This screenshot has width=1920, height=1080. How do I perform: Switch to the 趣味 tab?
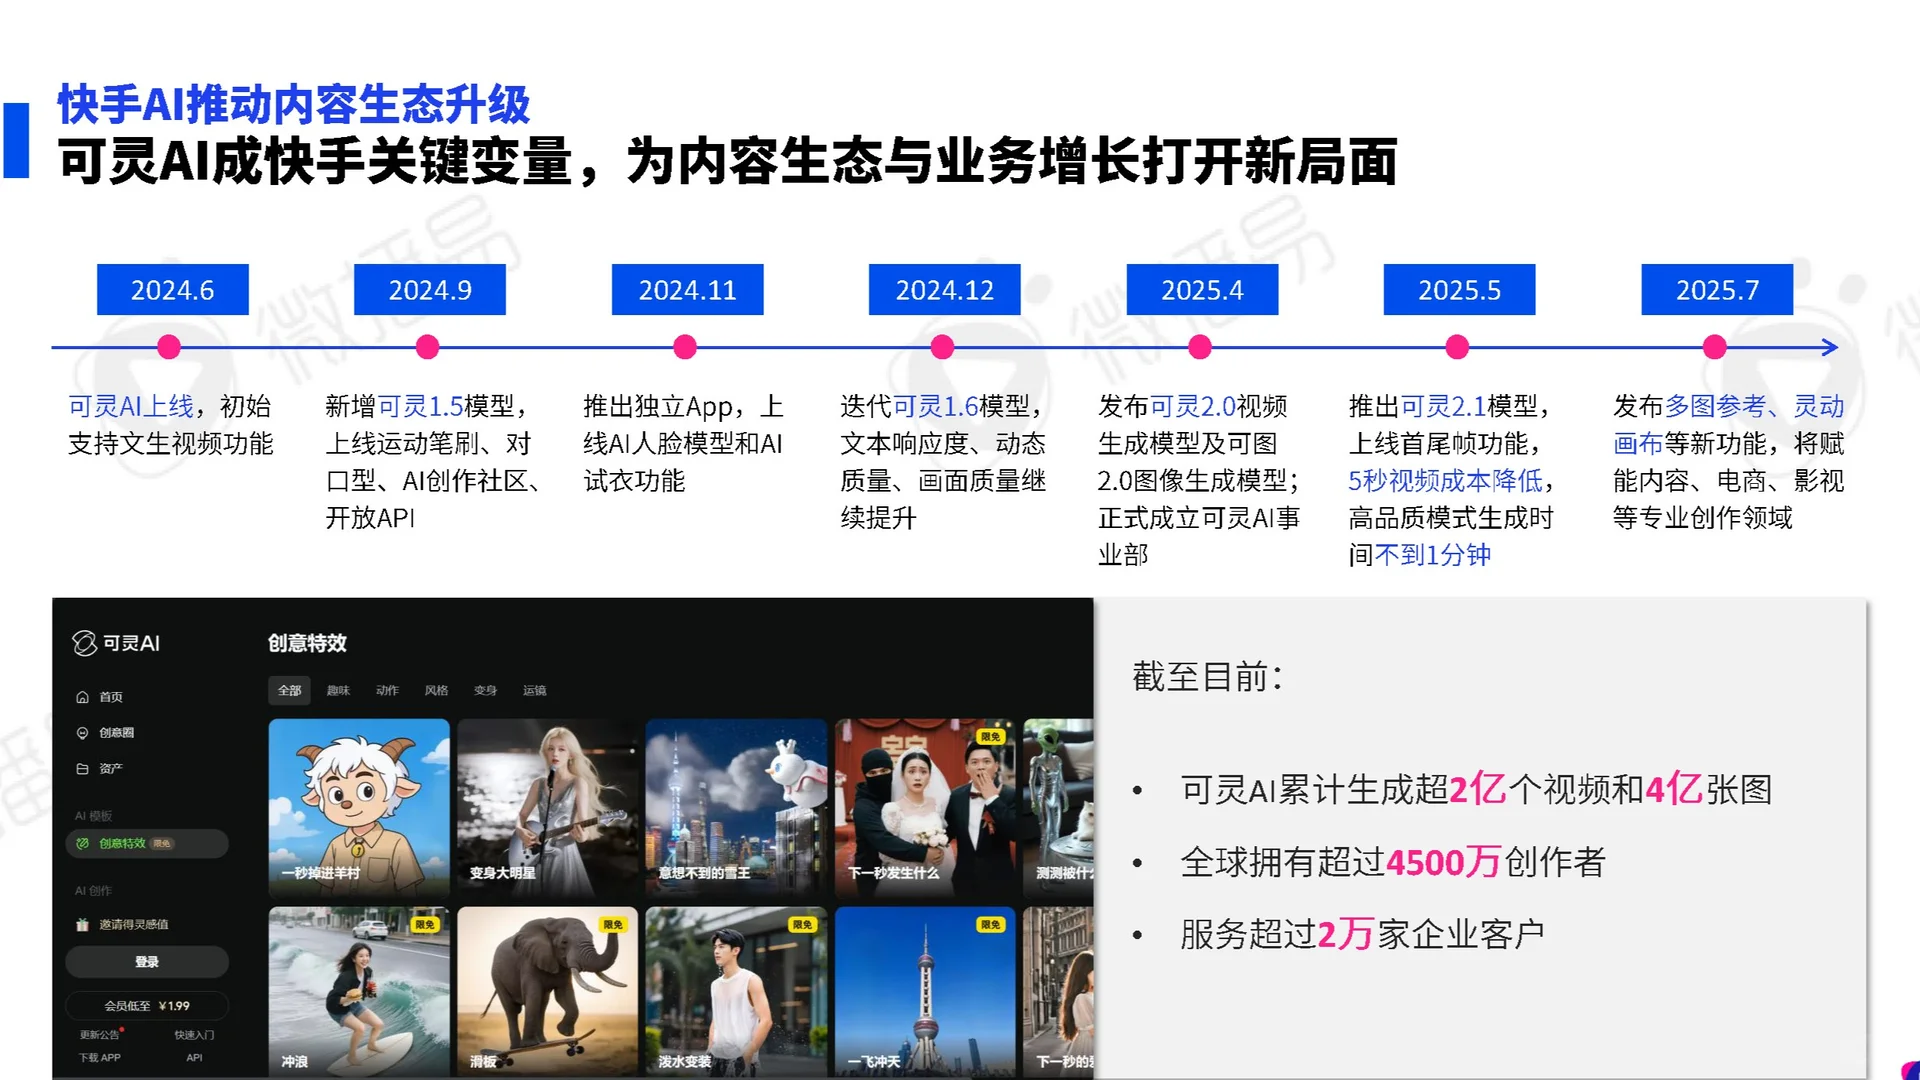339,690
